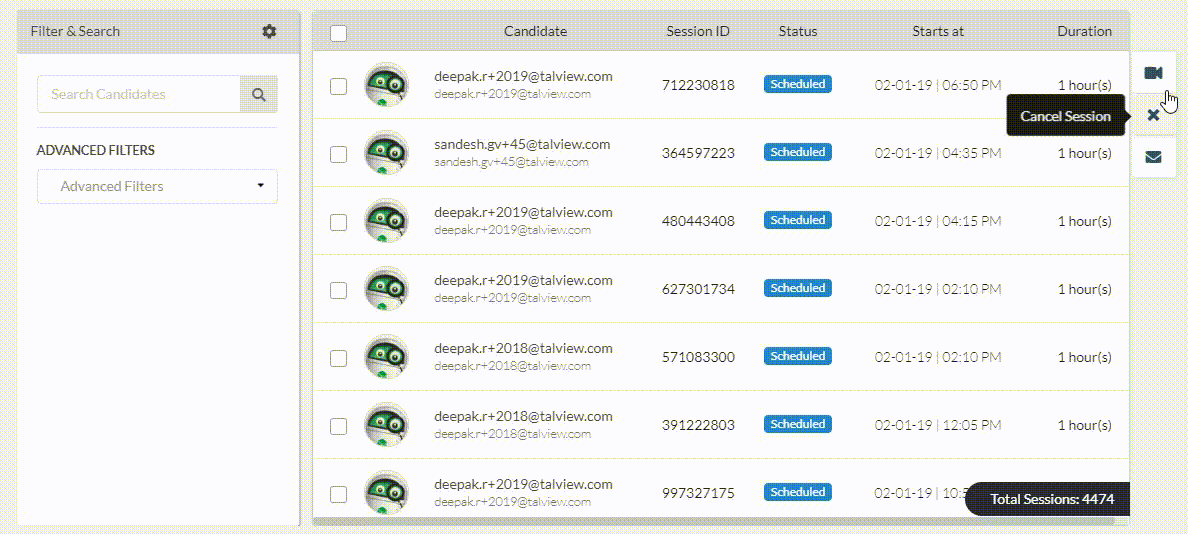Click avatar for session 997327175
The image size is (1188, 534).
coord(386,492)
